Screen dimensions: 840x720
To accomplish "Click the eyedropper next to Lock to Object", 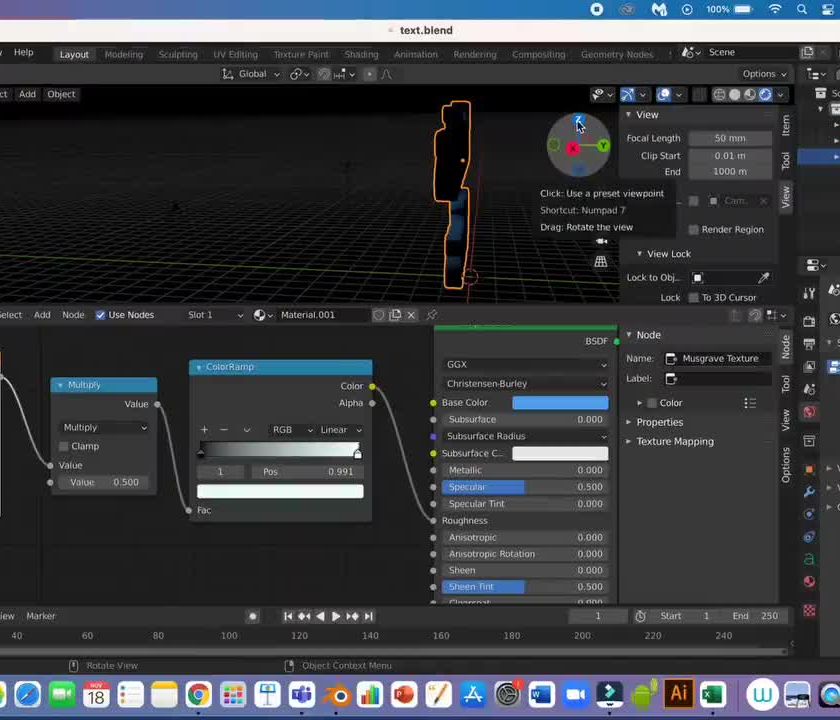I will [x=764, y=278].
